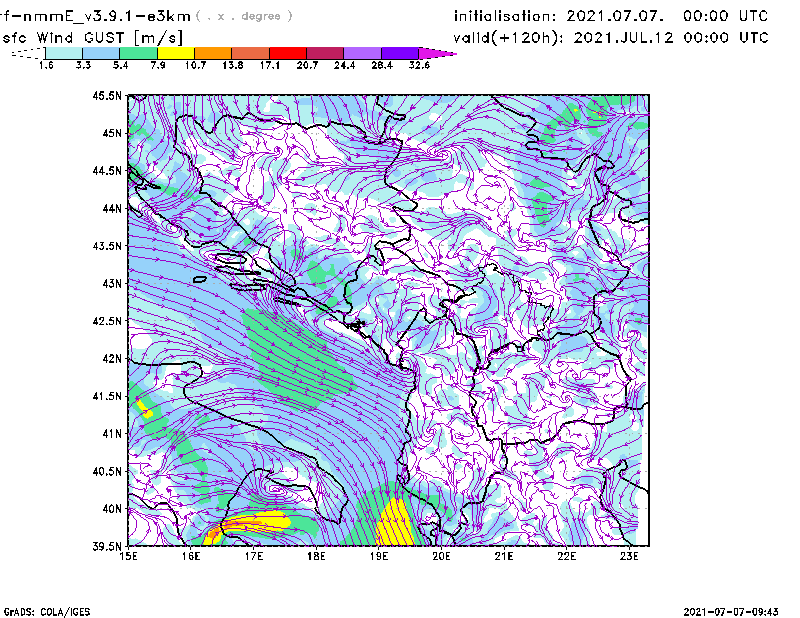Click the '19E' longitude label
This screenshot has height=618, width=800.
pos(379,556)
